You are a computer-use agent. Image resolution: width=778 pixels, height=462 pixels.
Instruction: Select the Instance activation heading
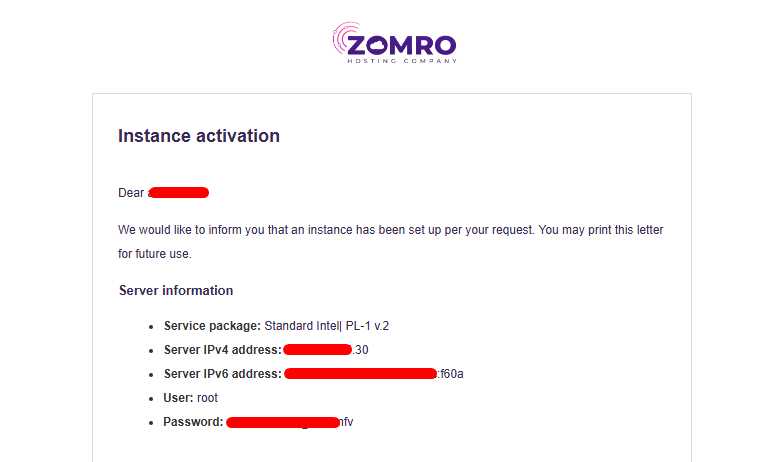click(199, 136)
